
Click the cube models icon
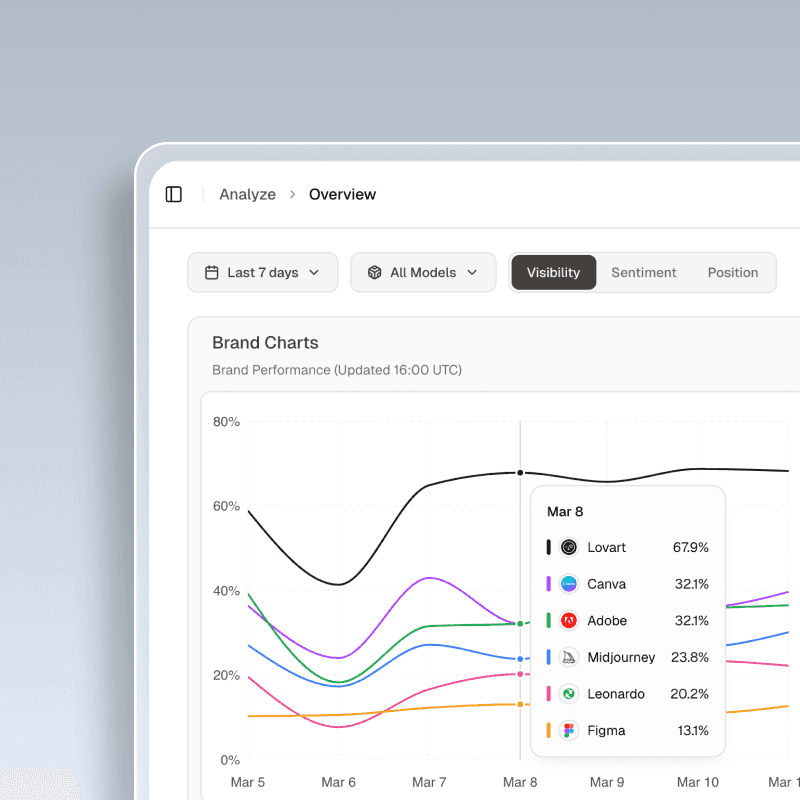374,272
